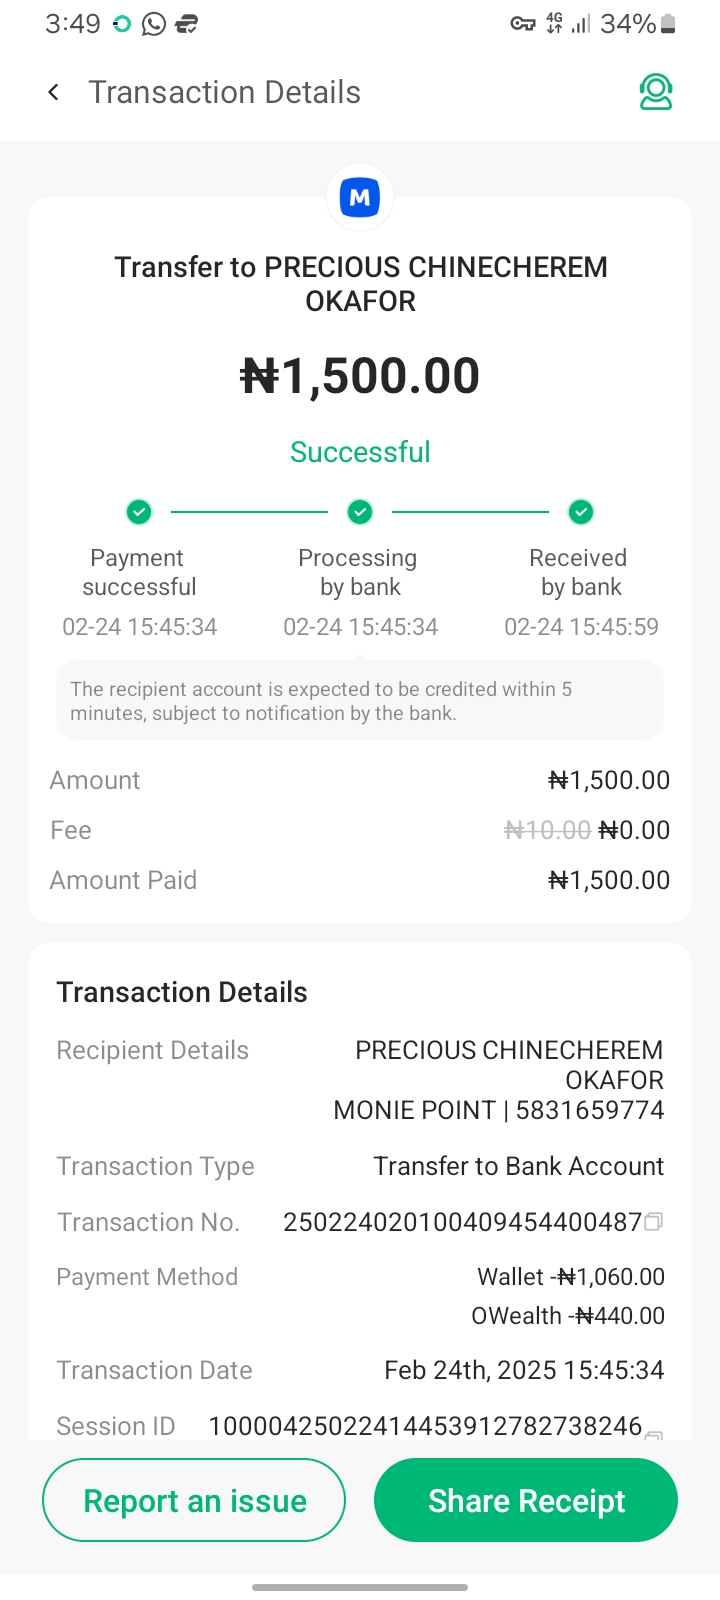
Task: Tap the Session ID number value
Action: tap(425, 1426)
